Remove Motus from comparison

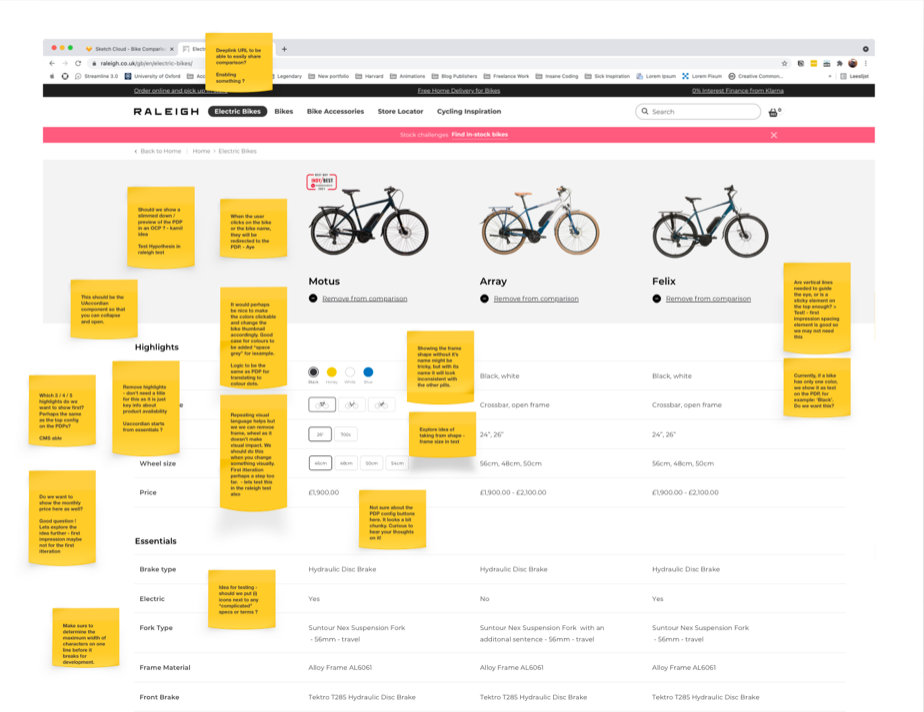pos(365,299)
